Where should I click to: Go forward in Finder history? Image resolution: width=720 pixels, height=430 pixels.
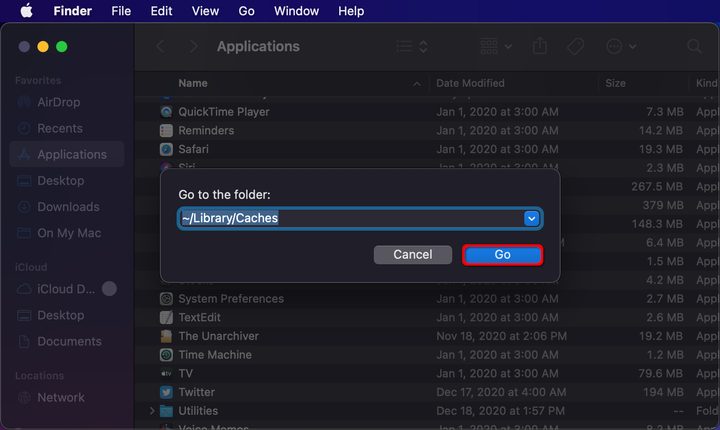click(194, 46)
